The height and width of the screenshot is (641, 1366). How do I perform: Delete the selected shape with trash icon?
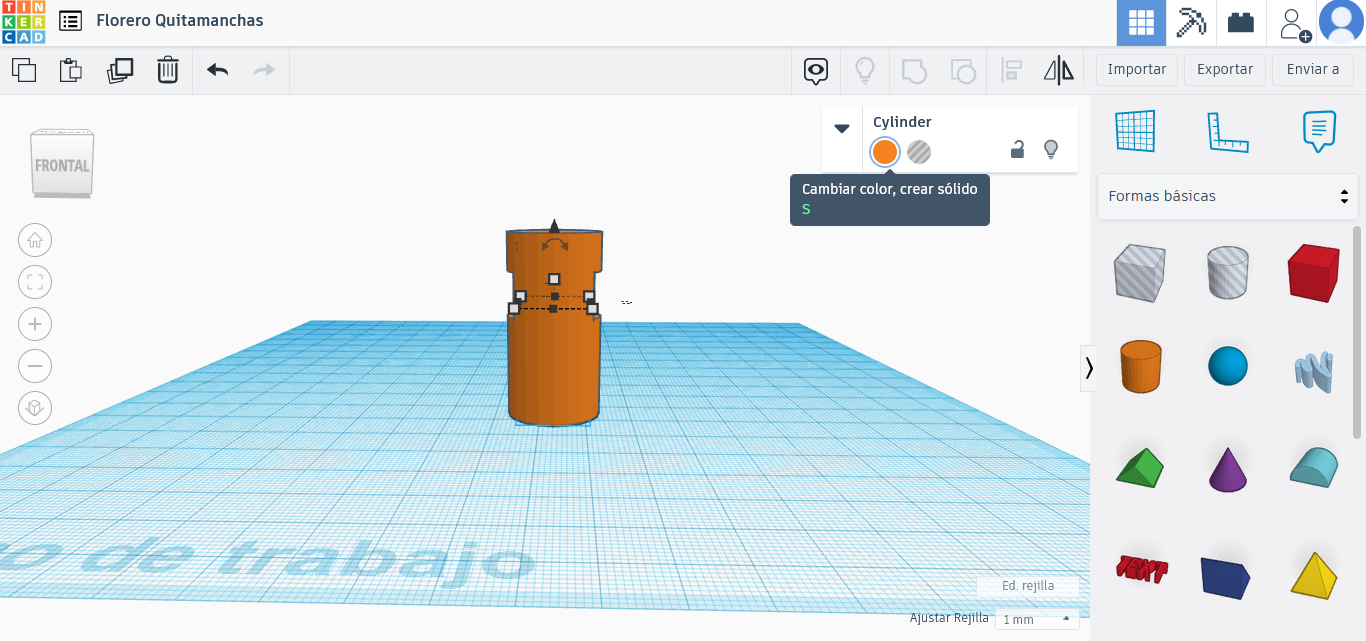click(168, 70)
